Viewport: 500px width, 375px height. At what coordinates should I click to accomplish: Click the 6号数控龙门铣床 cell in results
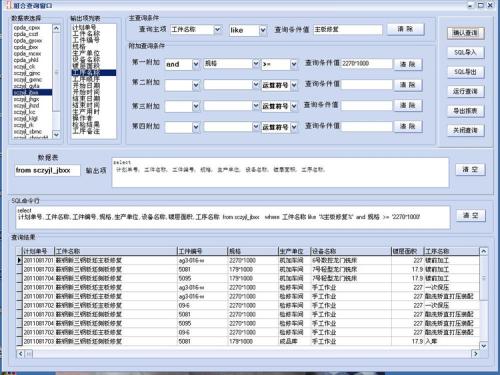click(x=351, y=260)
